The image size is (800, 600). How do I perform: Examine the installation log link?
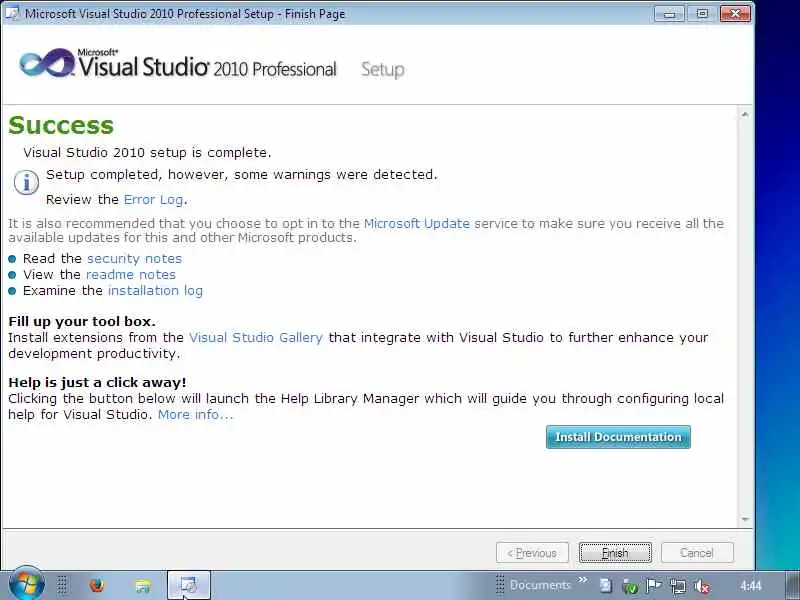(x=155, y=290)
